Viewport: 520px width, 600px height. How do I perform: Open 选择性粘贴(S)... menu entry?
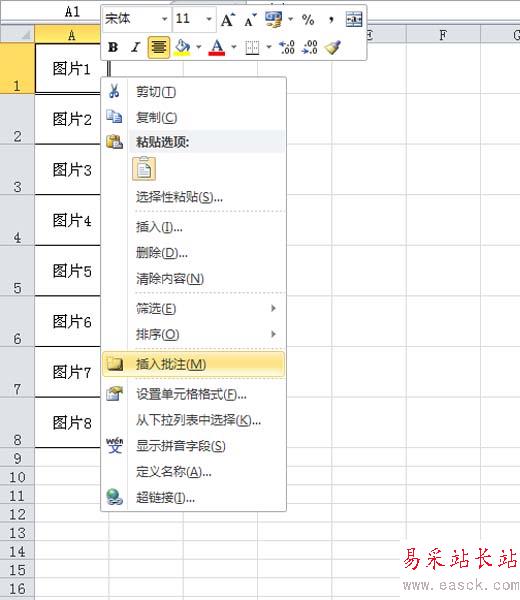point(194,197)
